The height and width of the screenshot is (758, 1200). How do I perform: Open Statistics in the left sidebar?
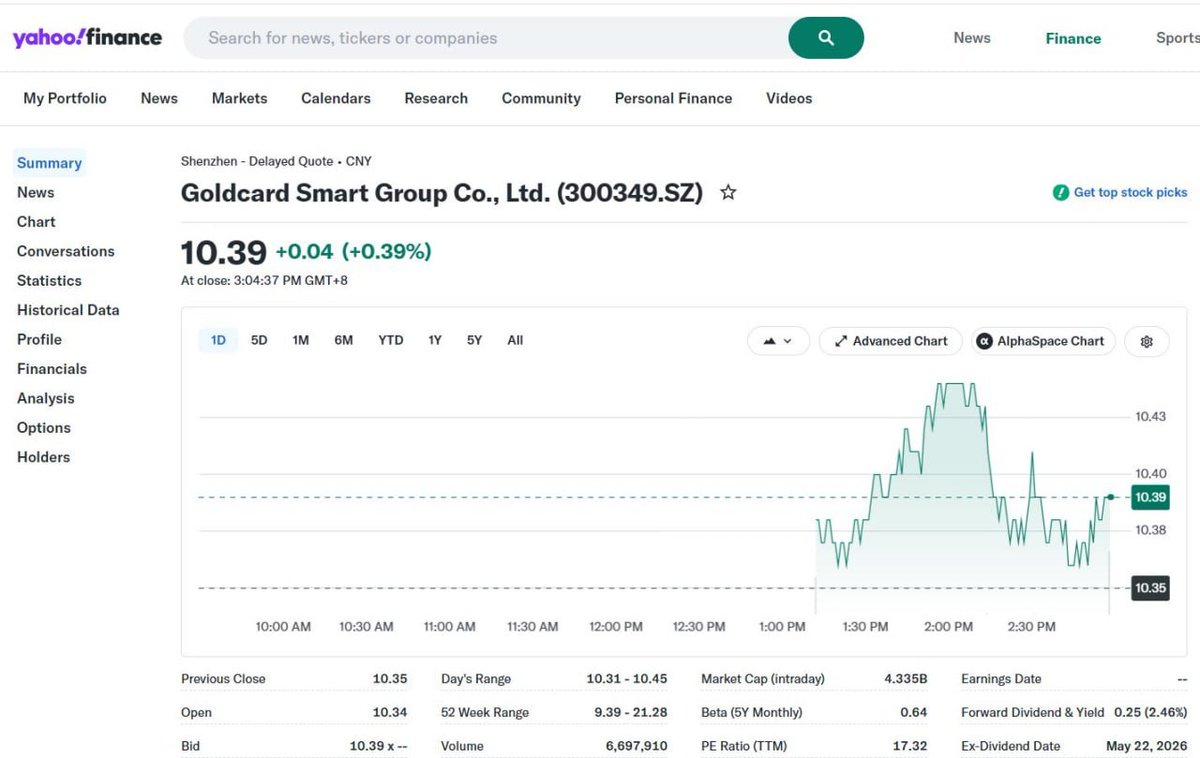tap(49, 281)
